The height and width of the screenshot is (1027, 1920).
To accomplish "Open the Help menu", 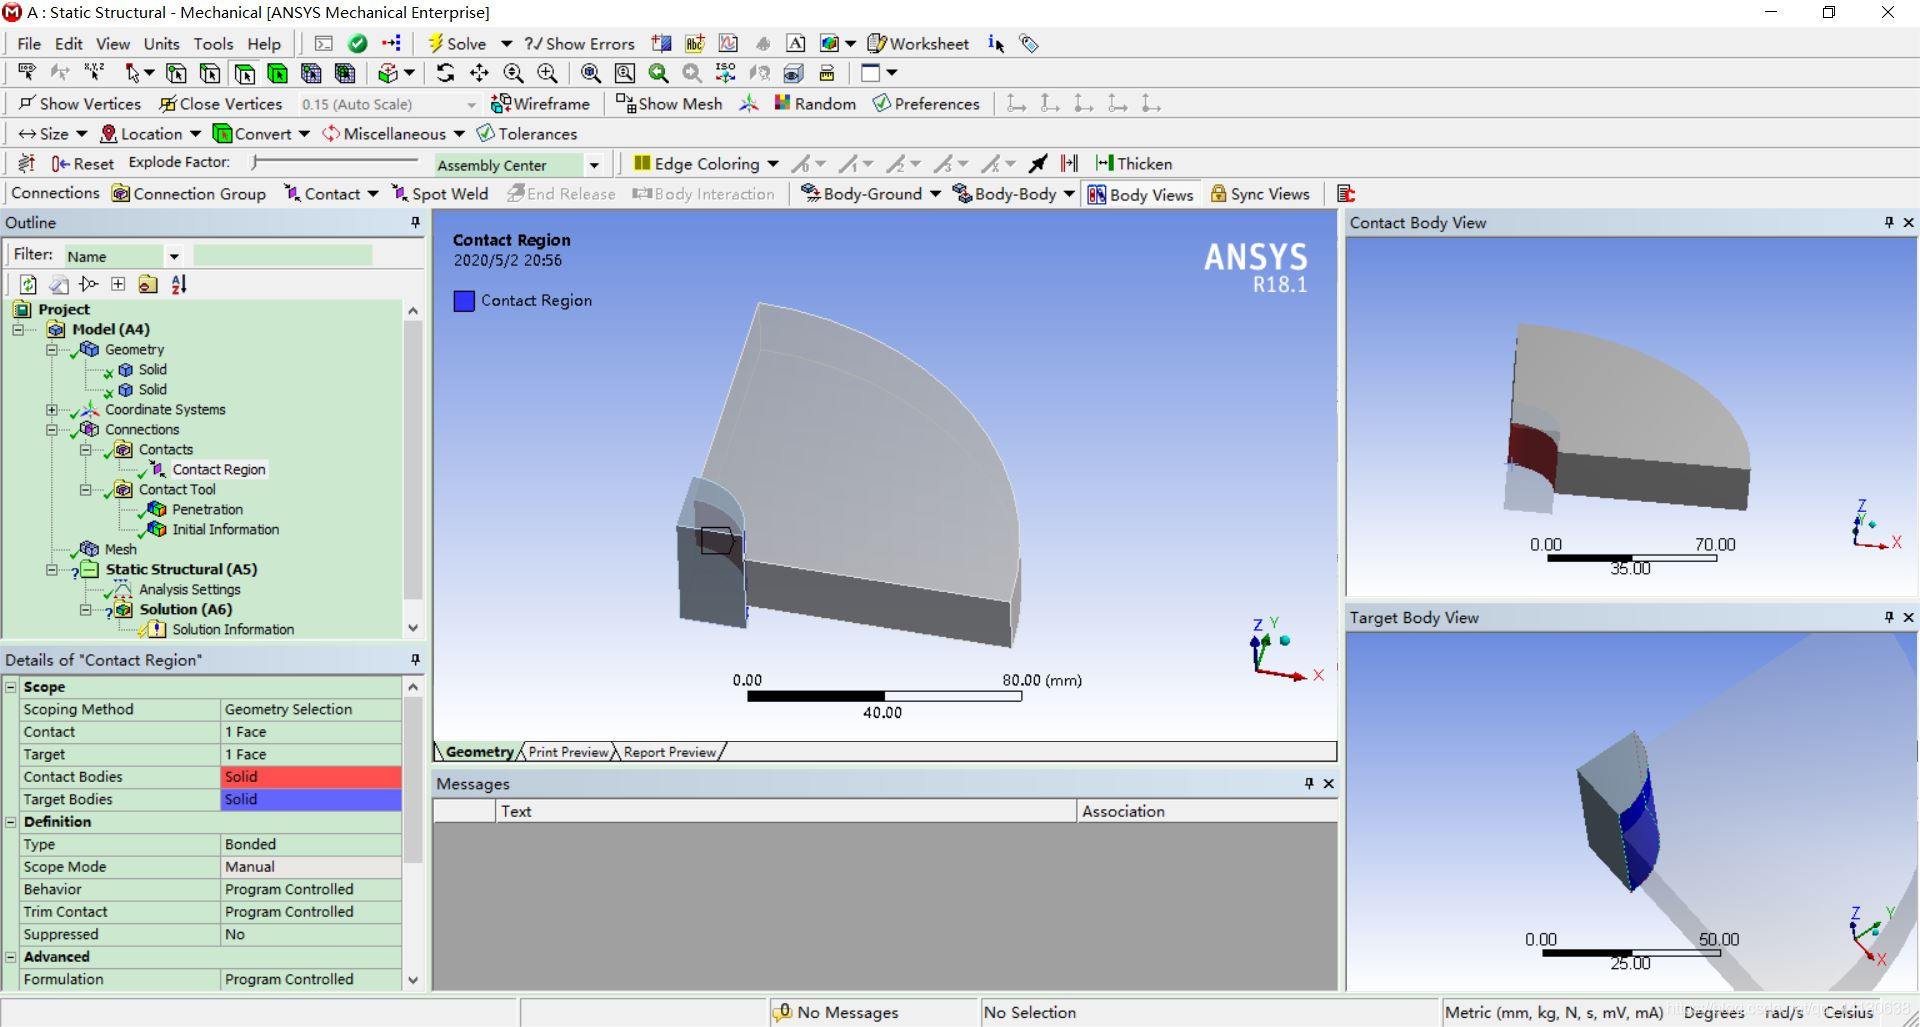I will [x=264, y=43].
